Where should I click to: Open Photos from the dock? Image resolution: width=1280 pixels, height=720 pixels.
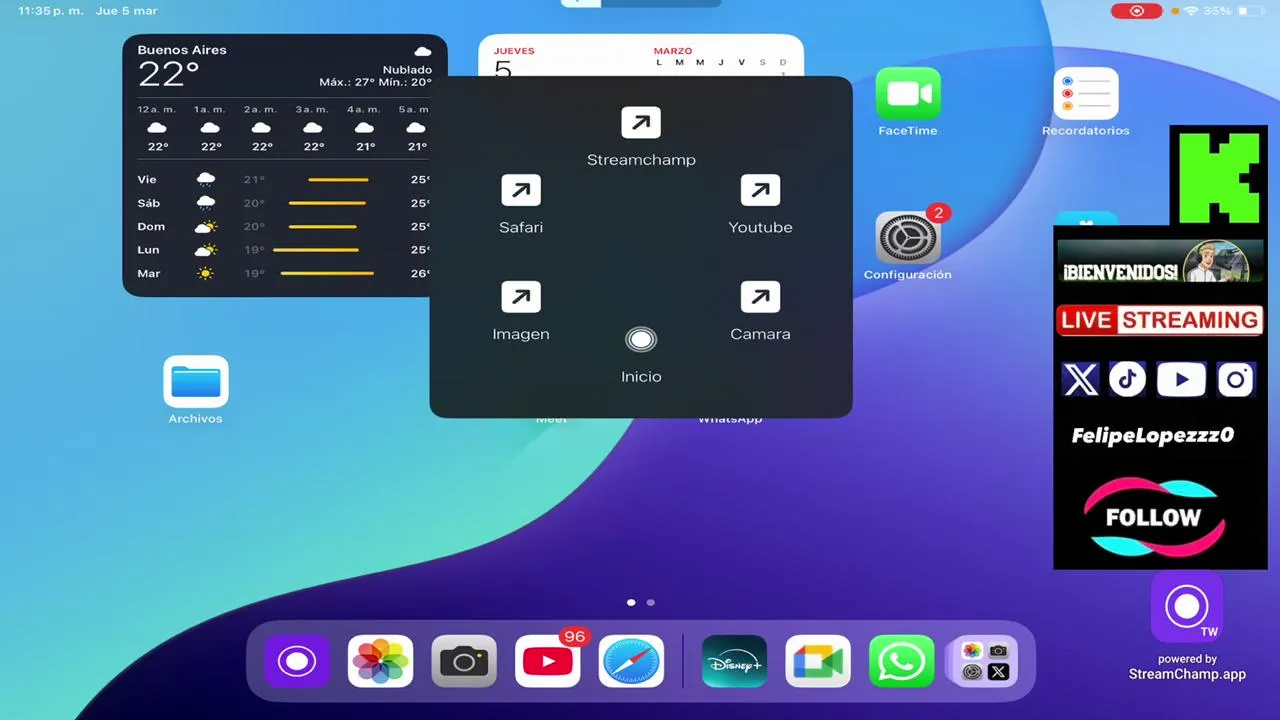(381, 662)
